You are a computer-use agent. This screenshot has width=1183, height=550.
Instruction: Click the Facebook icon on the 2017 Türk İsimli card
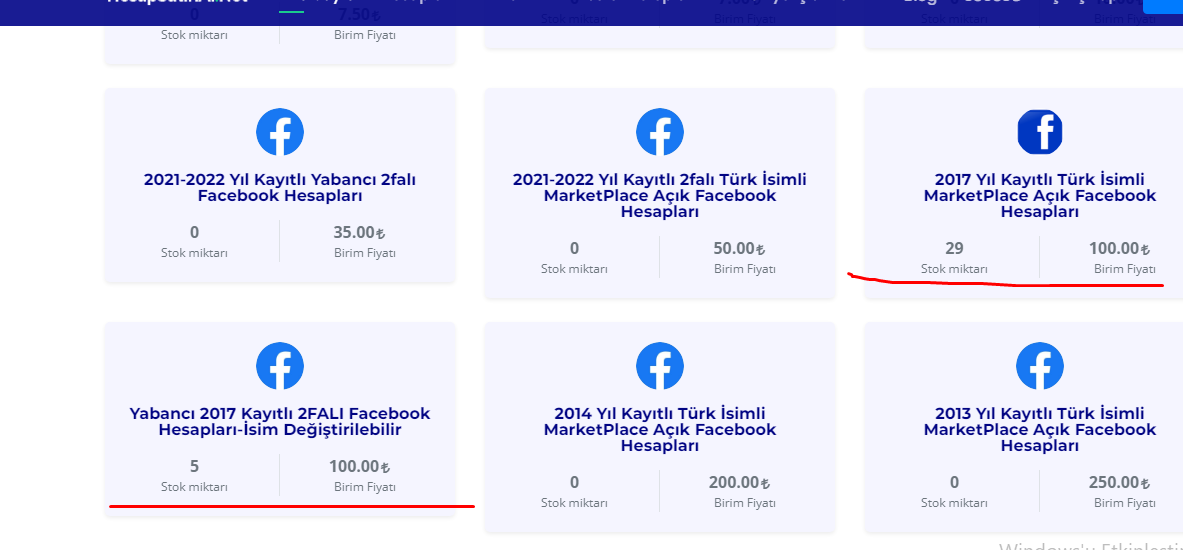pos(1040,132)
